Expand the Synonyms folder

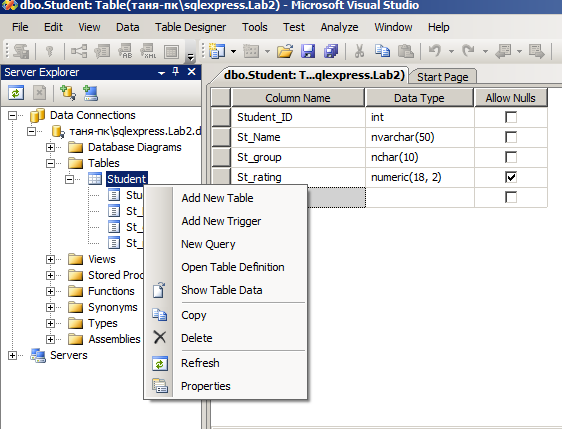point(51,308)
